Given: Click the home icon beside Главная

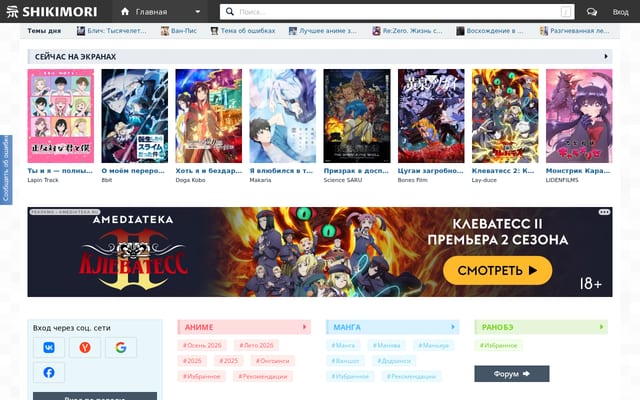Looking at the screenshot, I should (x=125, y=11).
